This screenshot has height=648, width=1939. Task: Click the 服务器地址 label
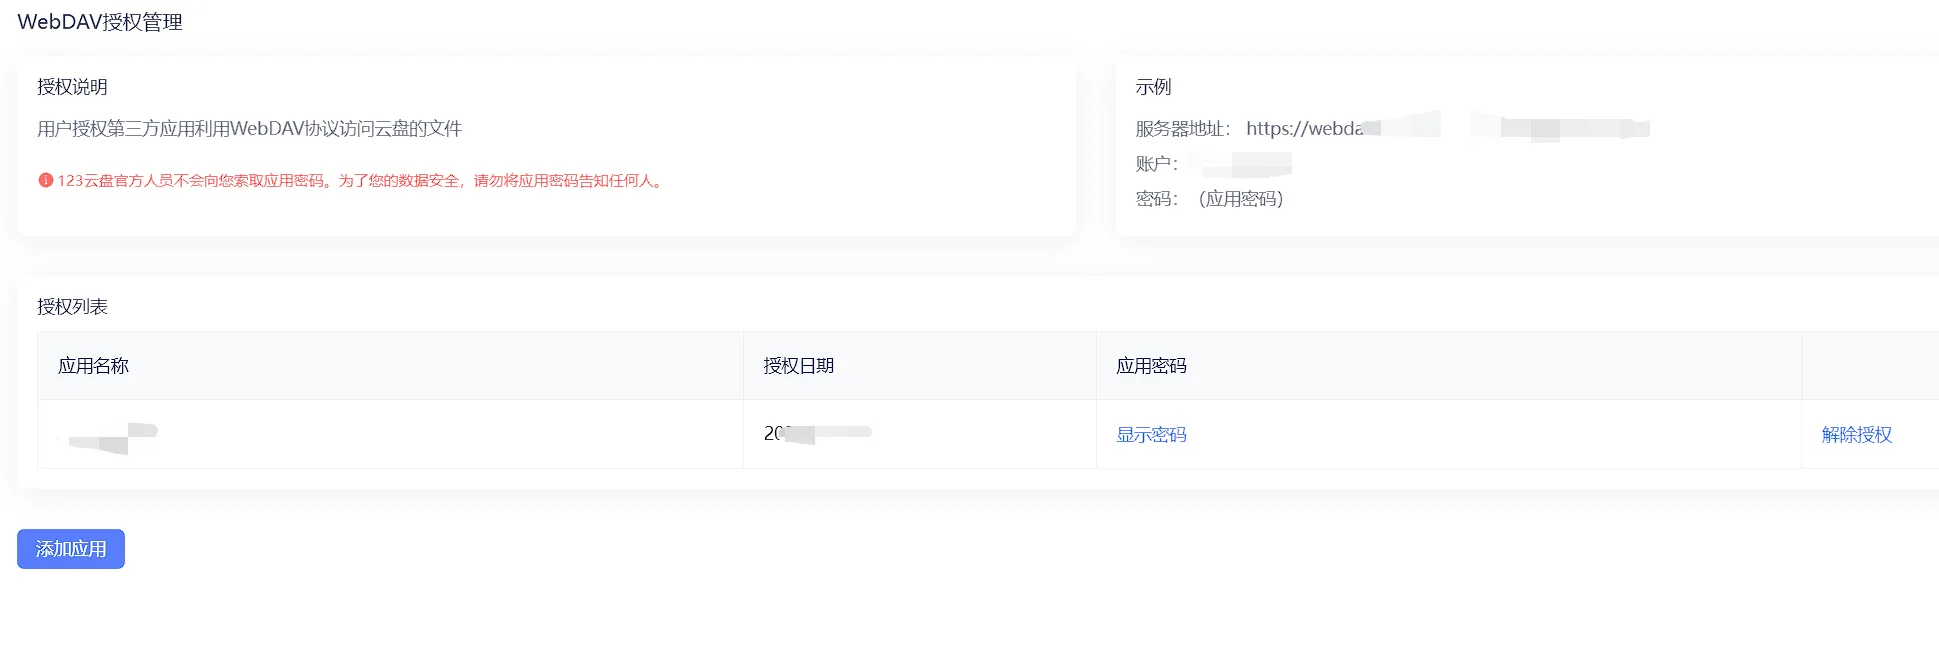1182,129
